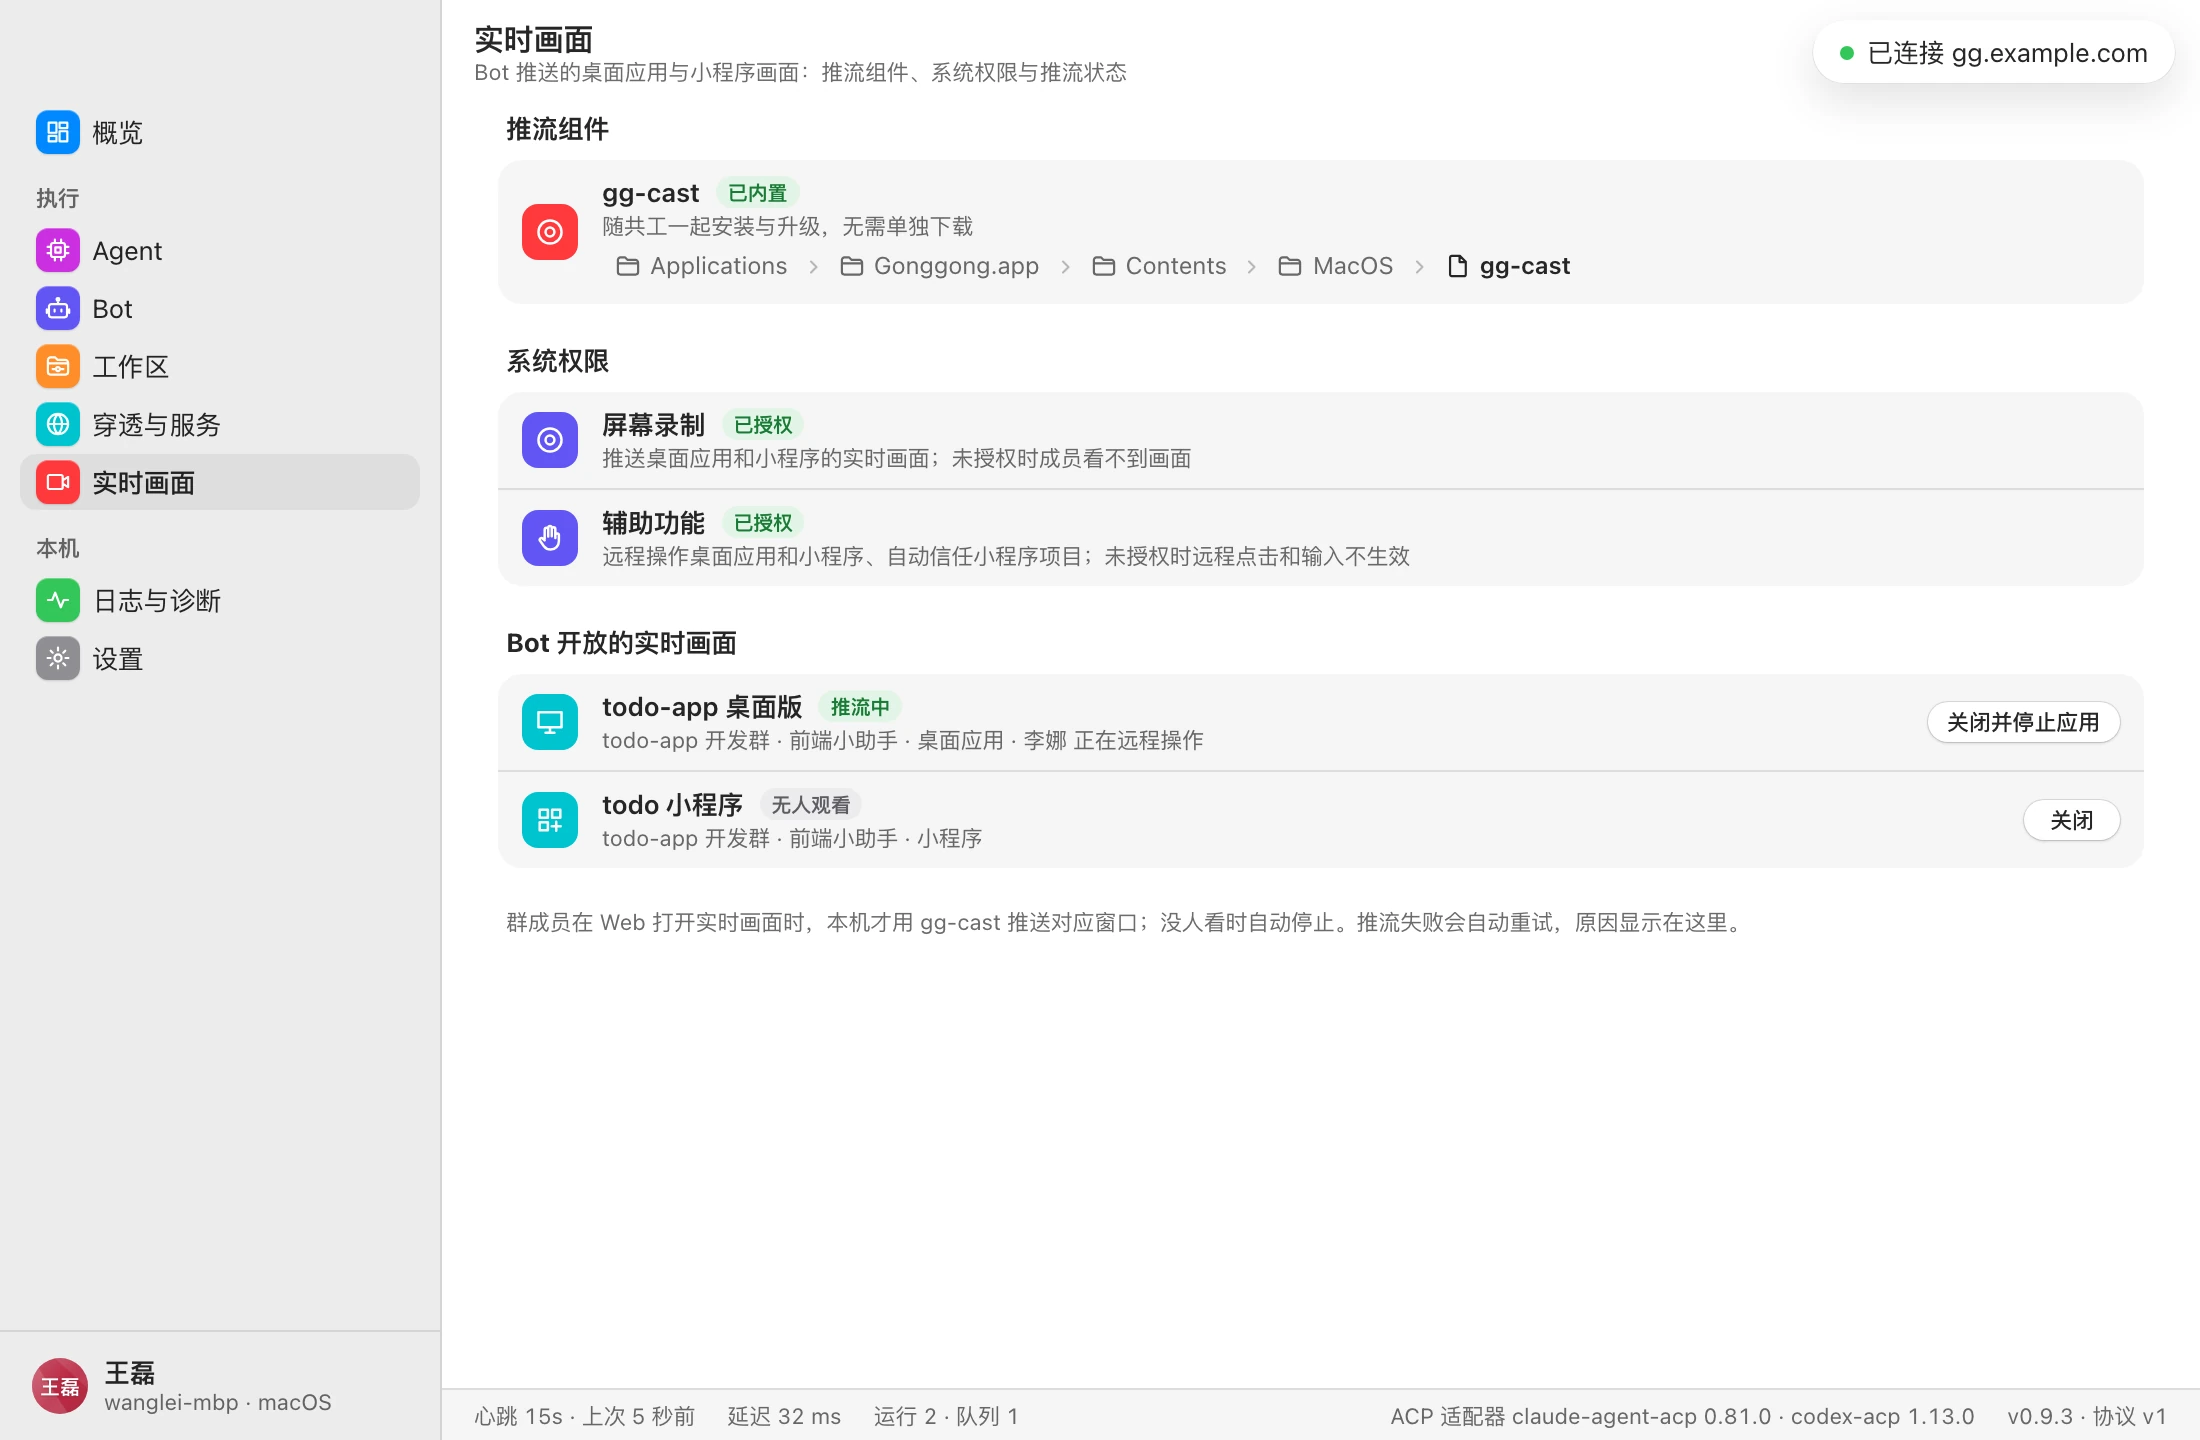Click the 已连接 gg.example.com status pill
This screenshot has height=1440, width=2200.
(x=1994, y=53)
